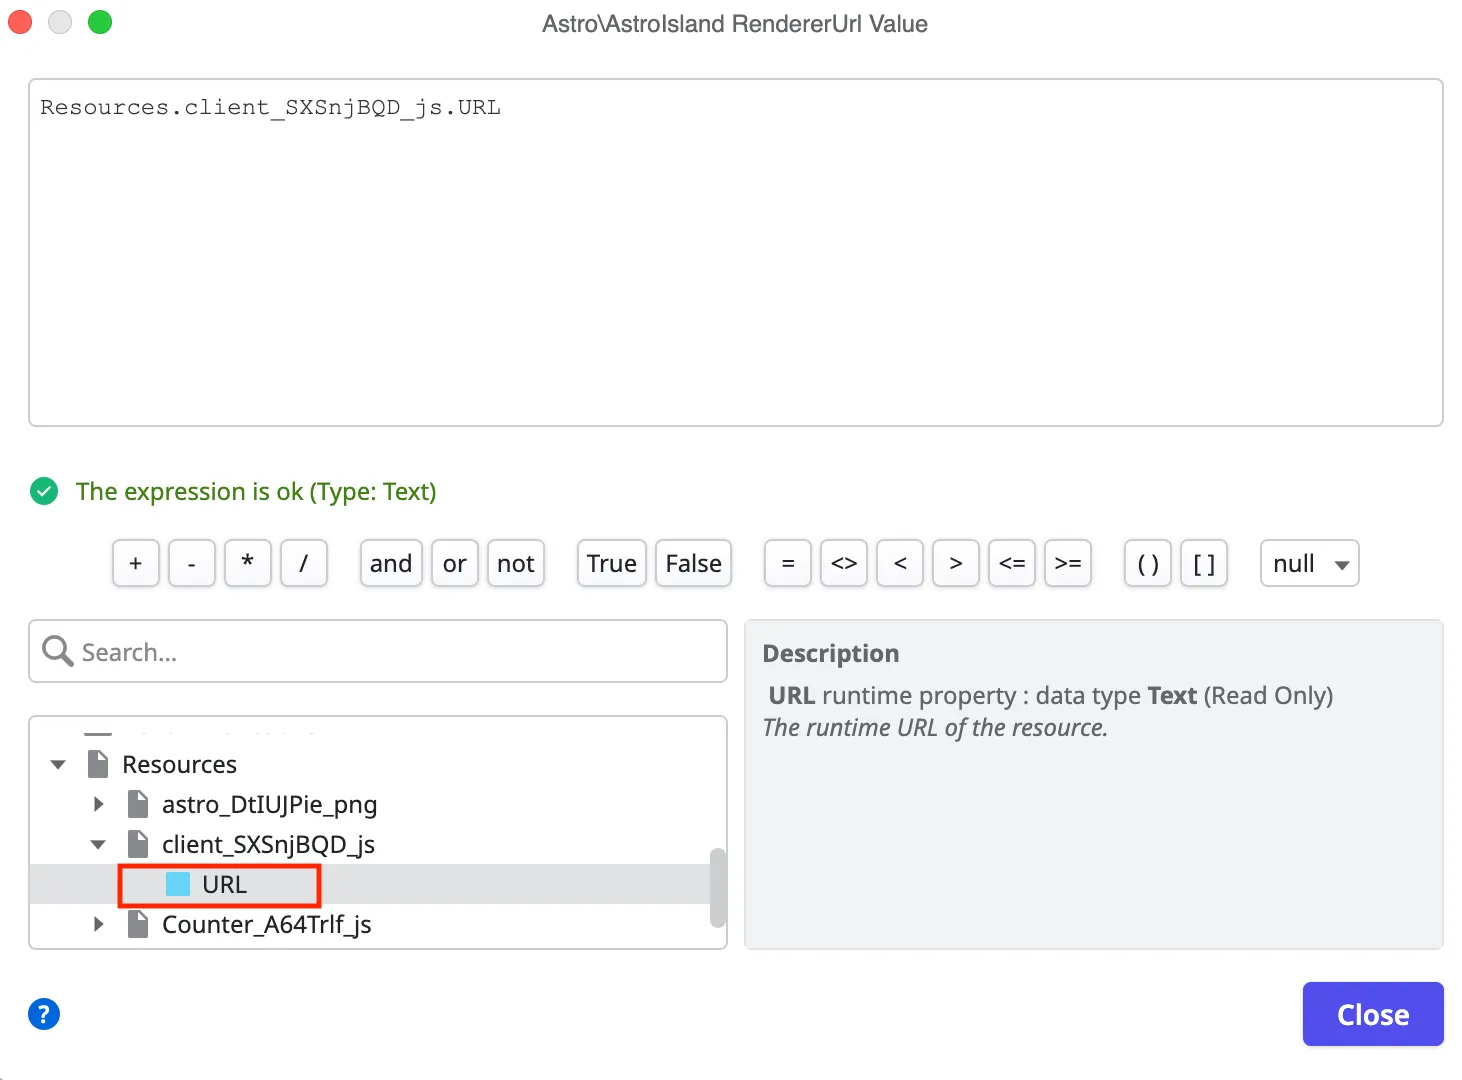Open the null value dropdown

pos(1309,563)
